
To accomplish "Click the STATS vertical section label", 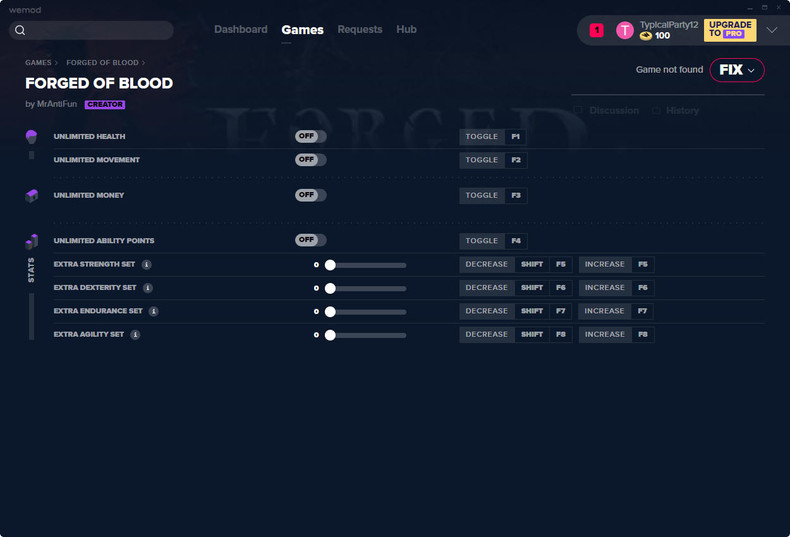I will pyautogui.click(x=31, y=270).
